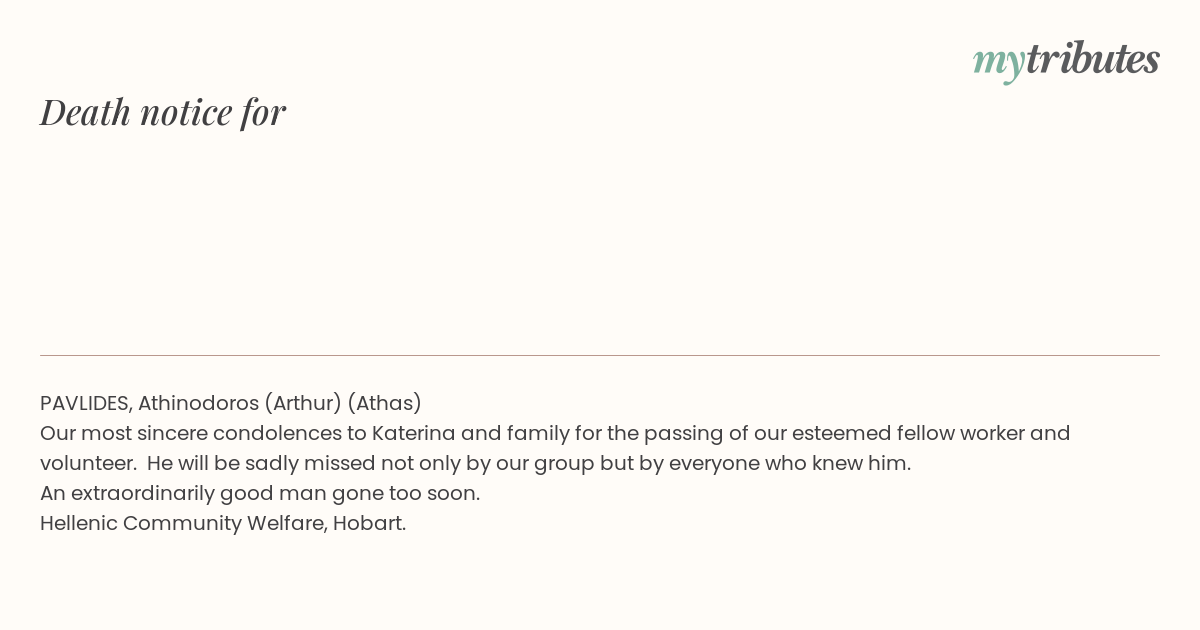The width and height of the screenshot is (1200, 630).
Task: Select the name Katerina
Action: [413, 433]
